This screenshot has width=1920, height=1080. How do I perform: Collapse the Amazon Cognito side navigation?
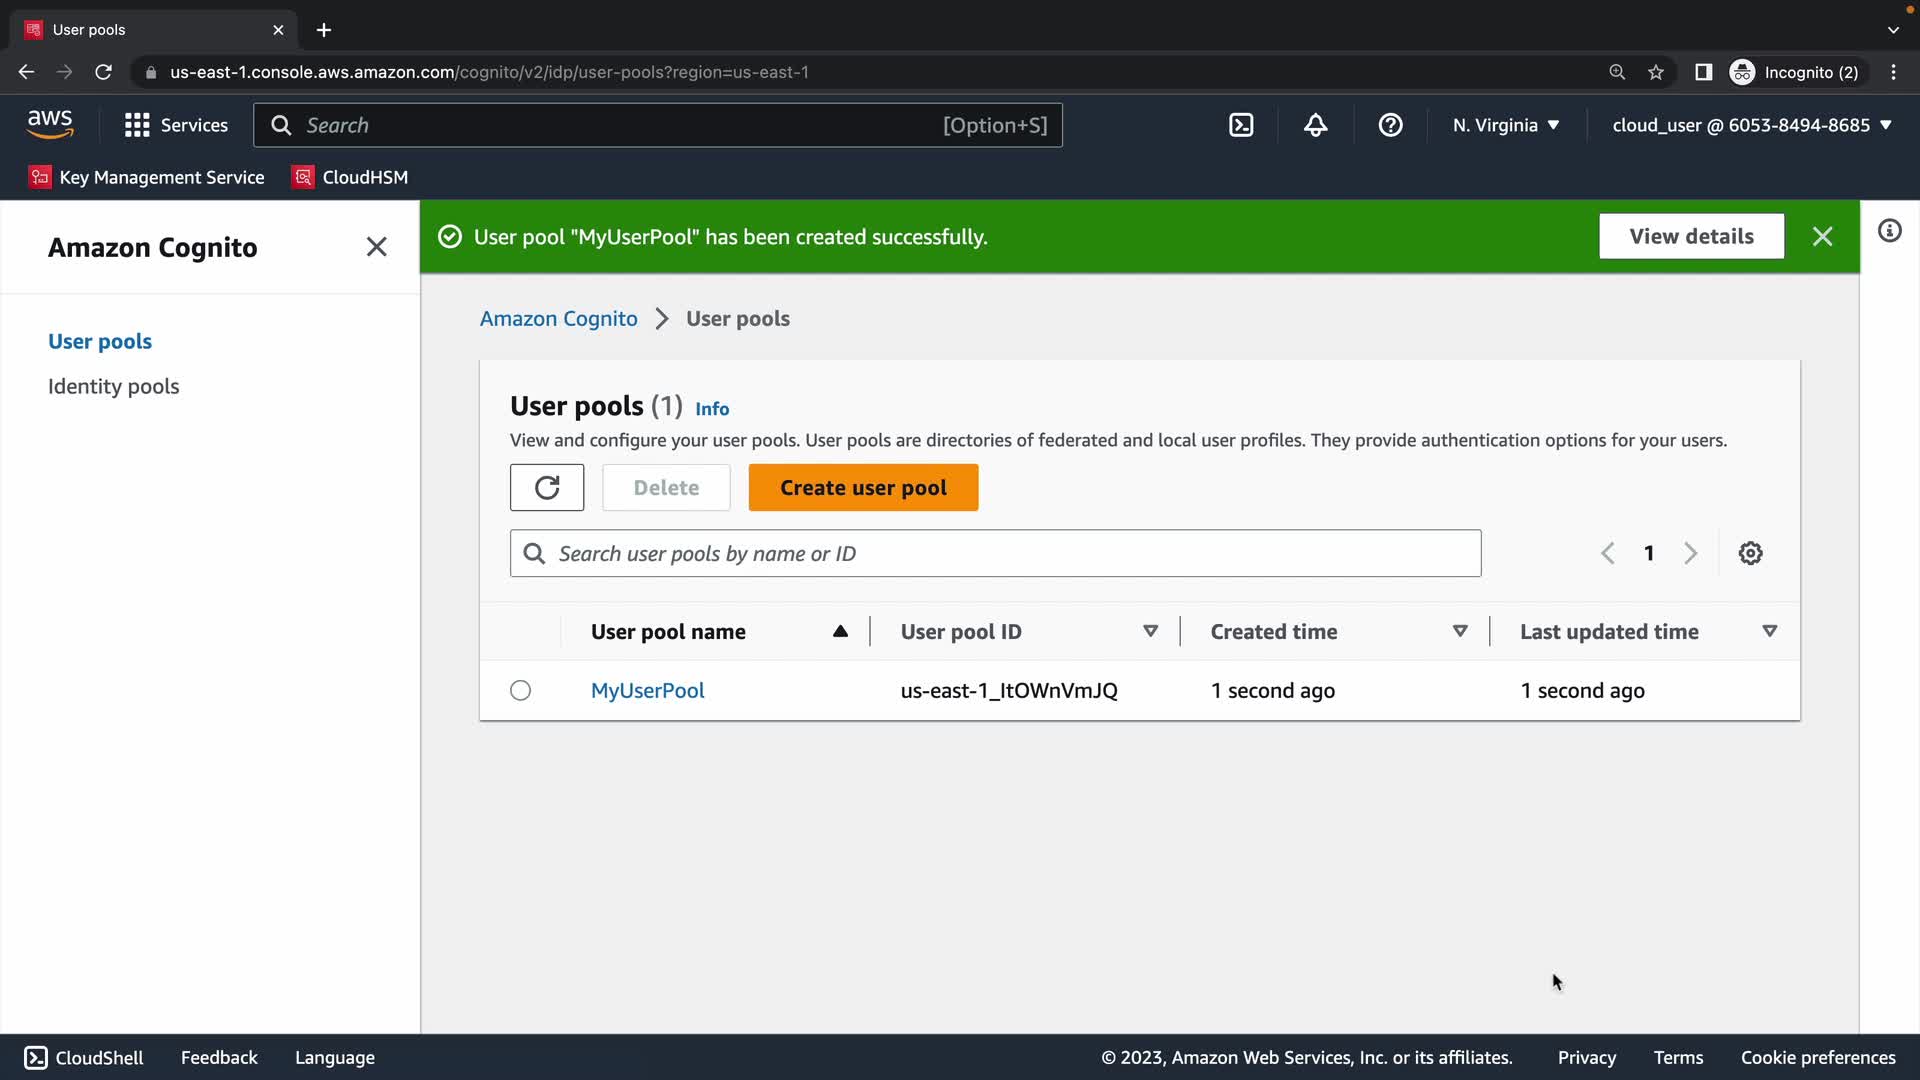[376, 247]
